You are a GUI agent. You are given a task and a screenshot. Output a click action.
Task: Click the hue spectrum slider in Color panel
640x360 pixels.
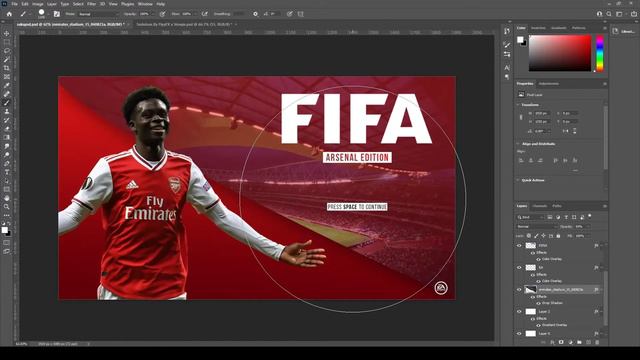coord(600,53)
